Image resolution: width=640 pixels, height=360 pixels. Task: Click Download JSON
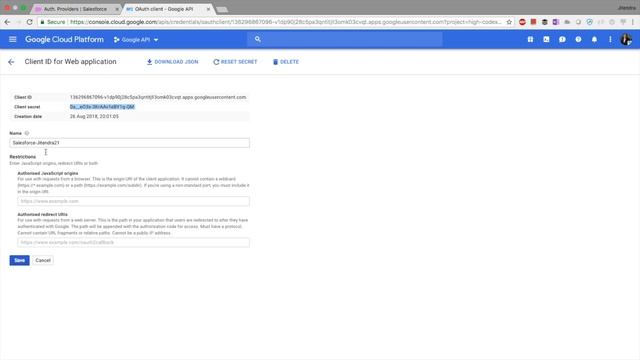click(x=172, y=62)
